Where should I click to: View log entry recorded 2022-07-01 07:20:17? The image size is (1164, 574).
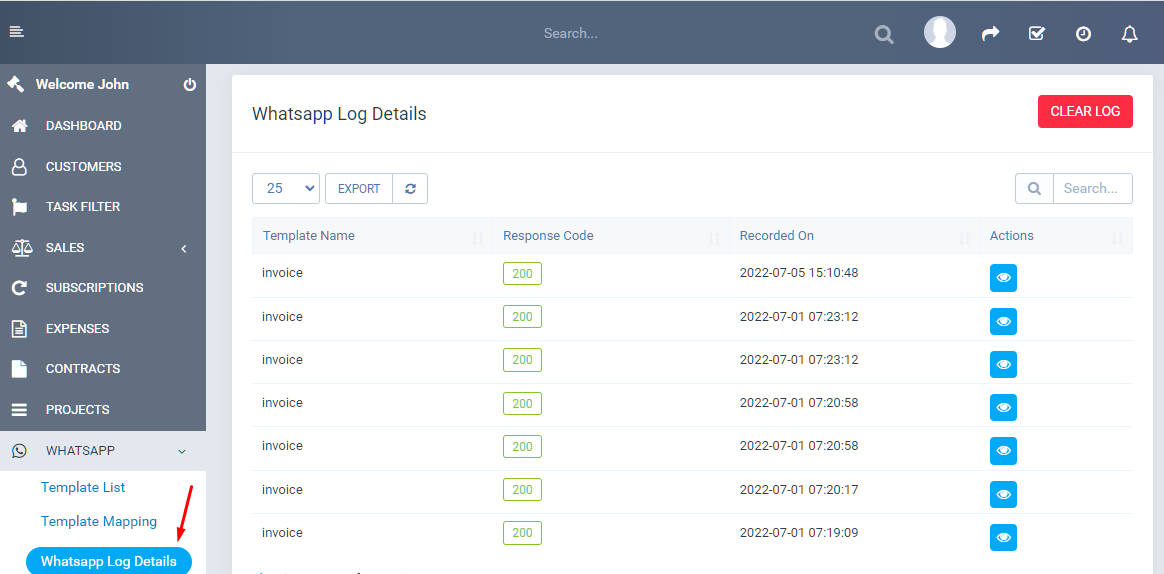point(1003,494)
